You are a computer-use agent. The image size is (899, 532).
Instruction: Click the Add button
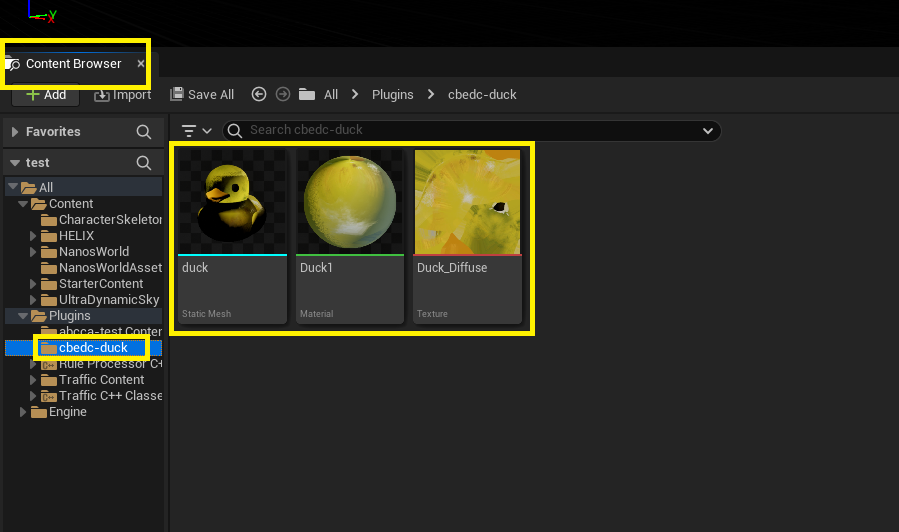(45, 95)
